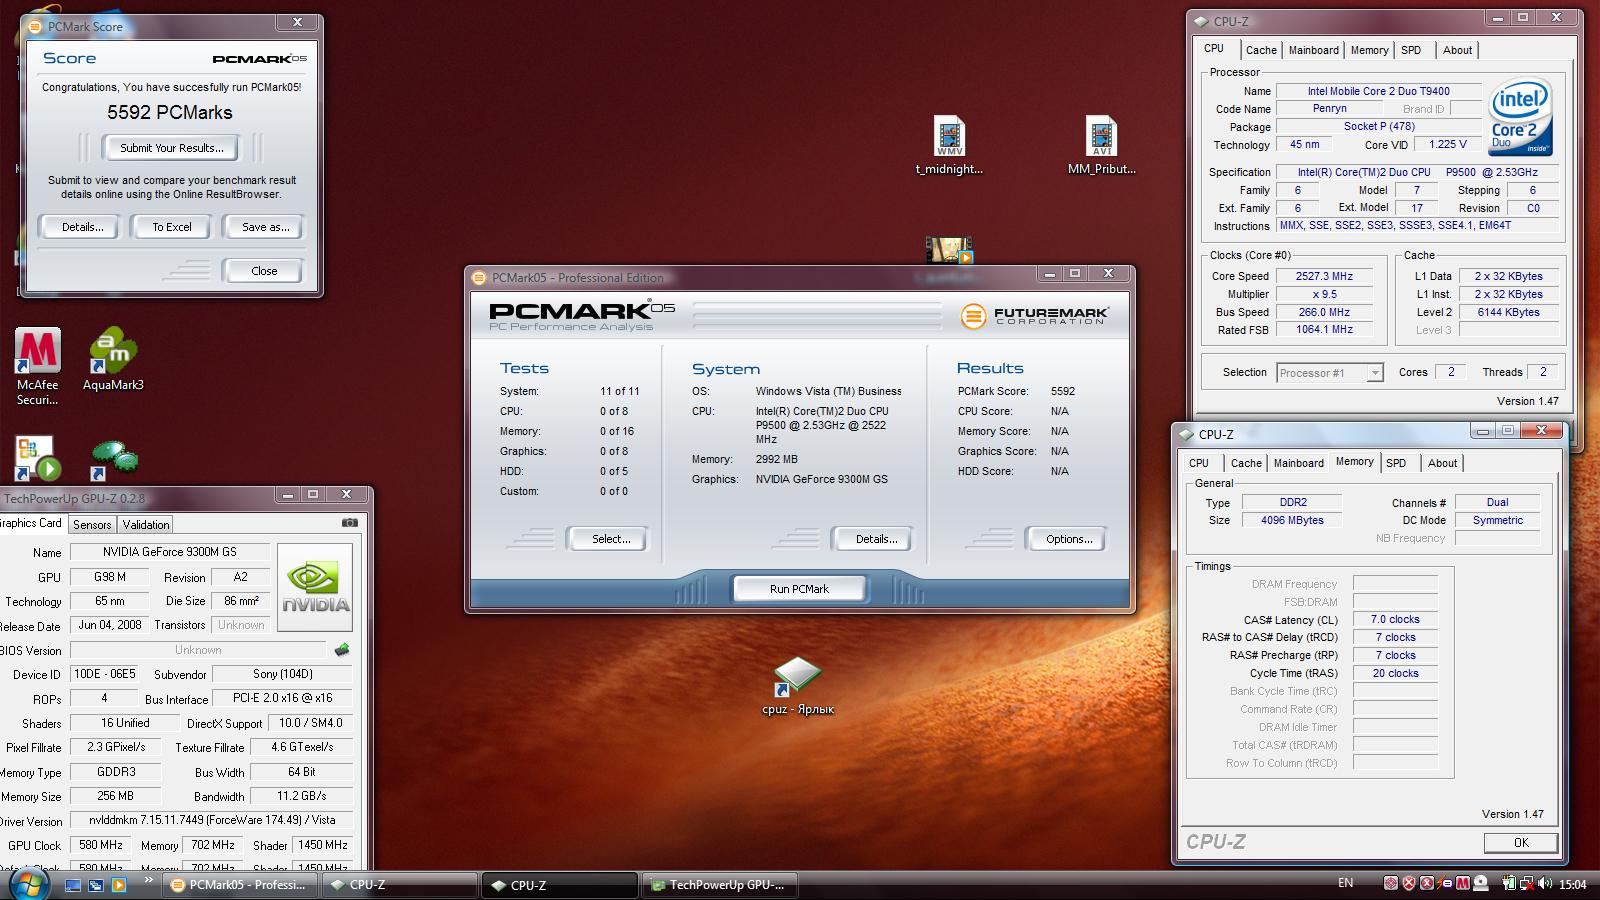This screenshot has width=1600, height=900.
Task: Click first CPU-Z taskbar button
Action: [400, 885]
